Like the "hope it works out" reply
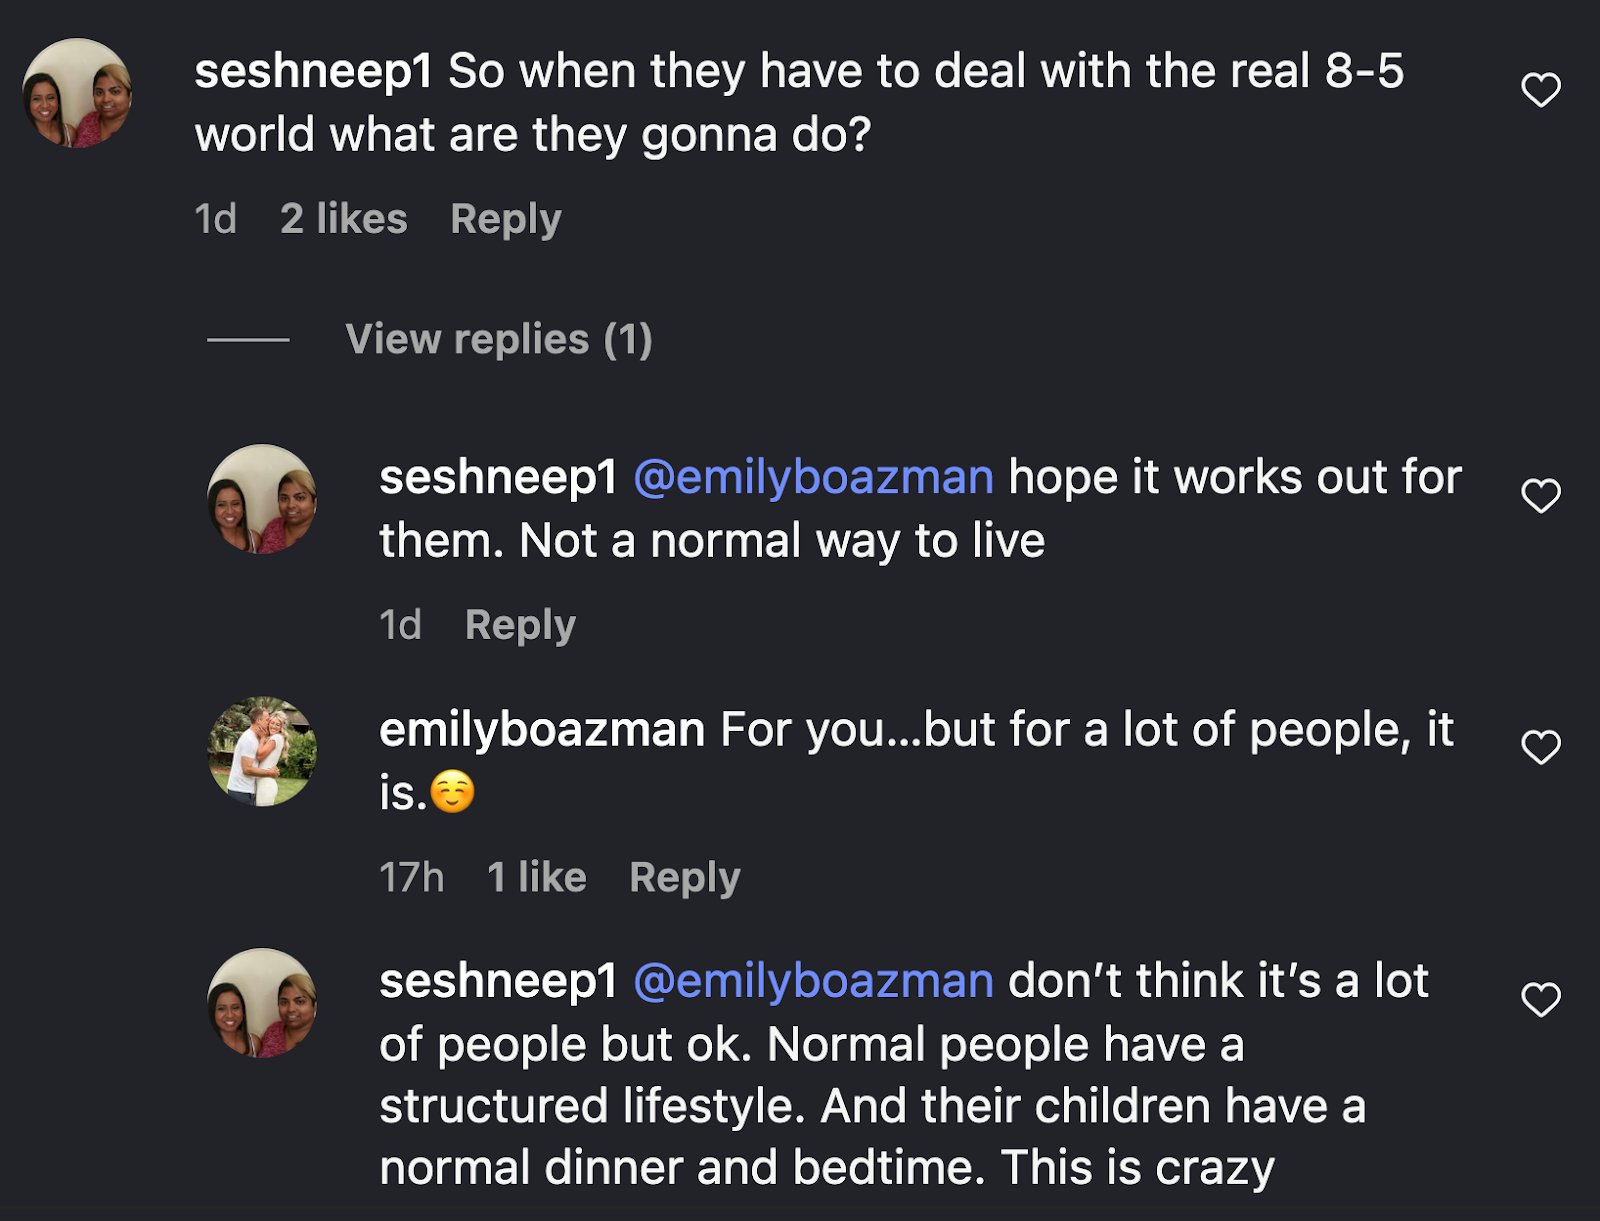This screenshot has height=1221, width=1600. (x=1540, y=496)
